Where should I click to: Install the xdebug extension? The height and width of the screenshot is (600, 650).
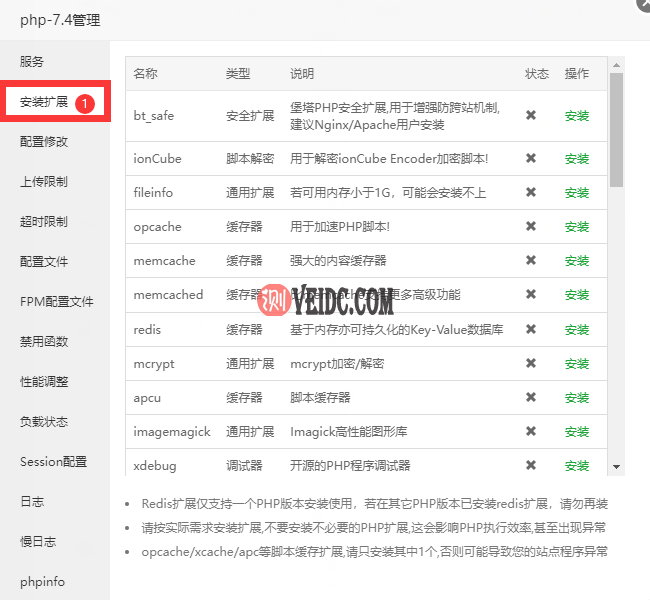click(x=577, y=465)
